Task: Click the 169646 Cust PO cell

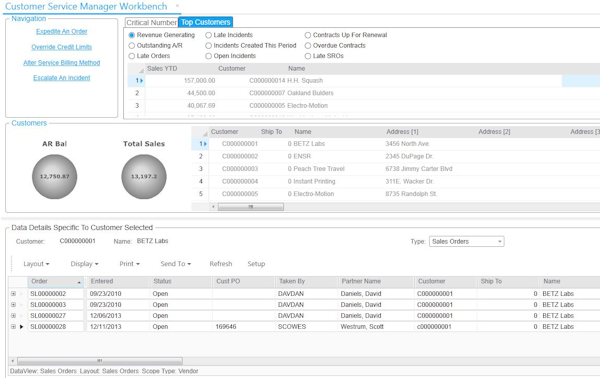Action: tap(243, 327)
